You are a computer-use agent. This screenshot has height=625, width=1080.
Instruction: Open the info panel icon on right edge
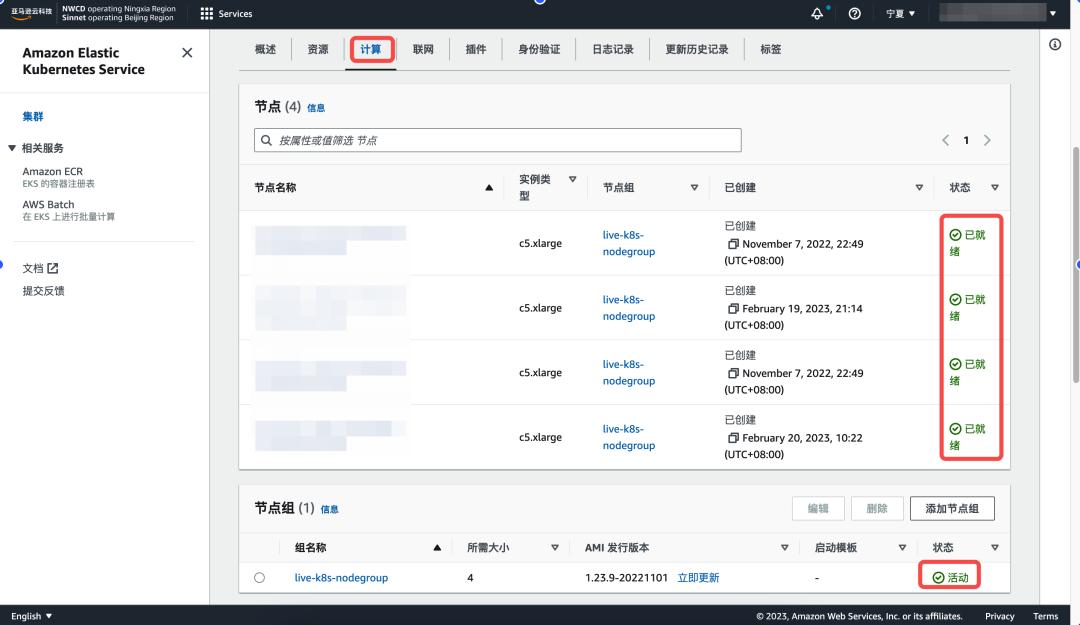click(x=1054, y=44)
